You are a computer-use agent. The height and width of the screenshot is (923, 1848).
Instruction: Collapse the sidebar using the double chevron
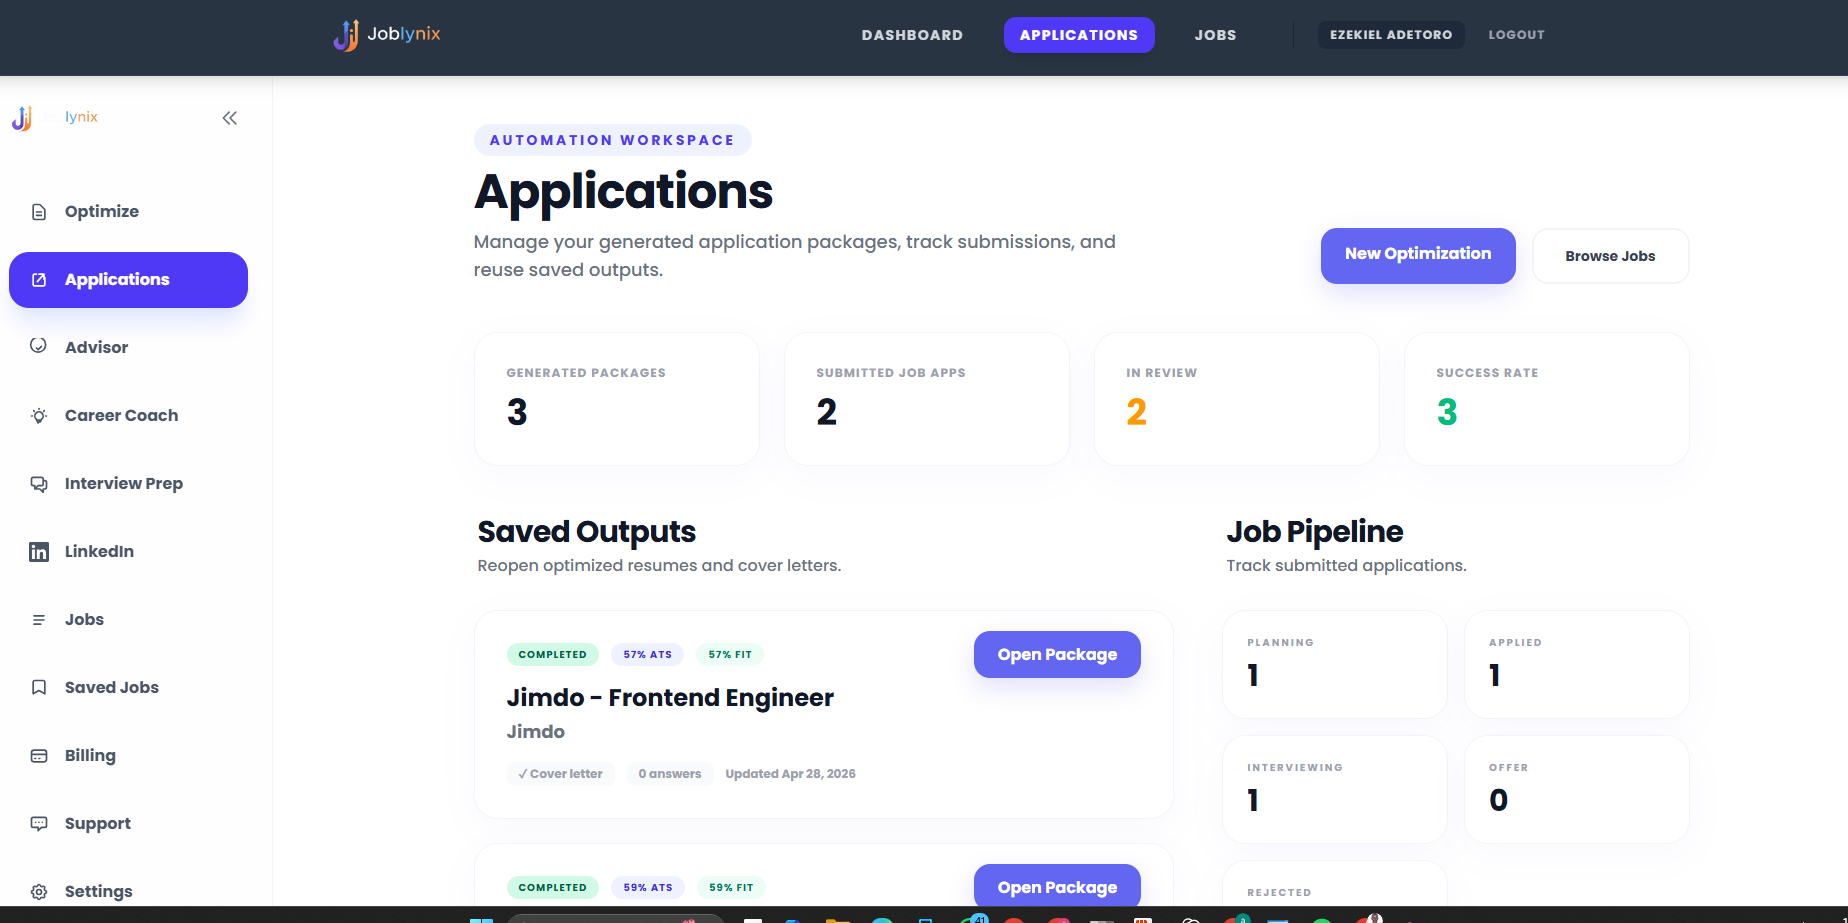click(x=230, y=118)
